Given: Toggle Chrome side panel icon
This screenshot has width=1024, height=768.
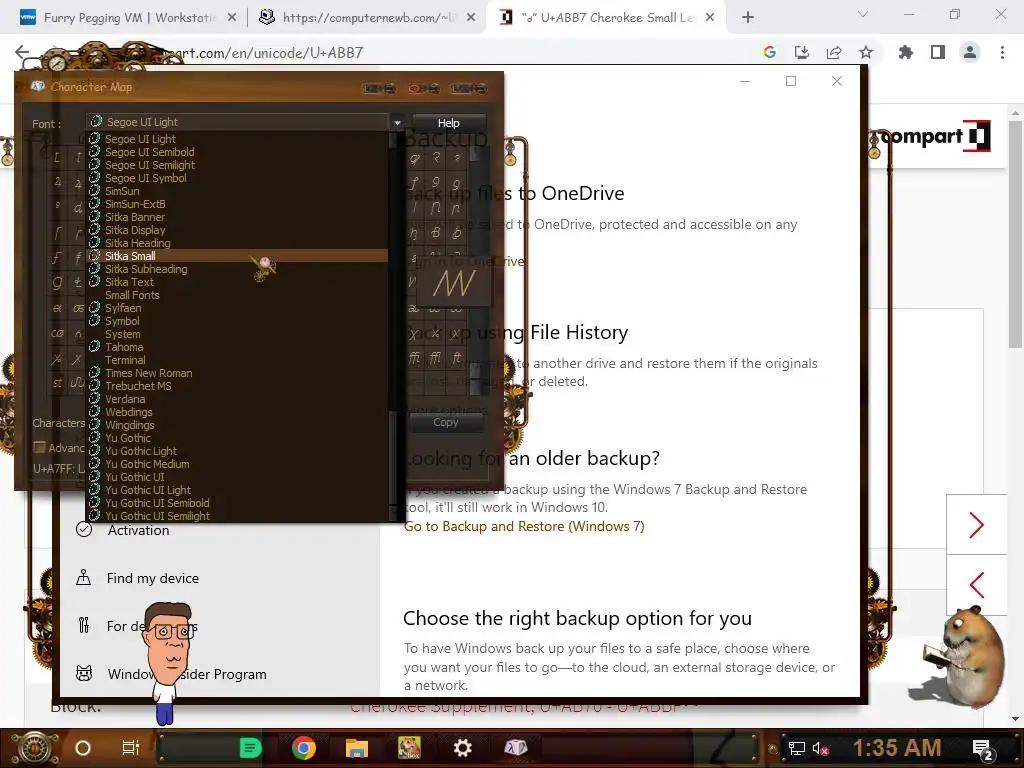Looking at the screenshot, I should pyautogui.click(x=938, y=52).
